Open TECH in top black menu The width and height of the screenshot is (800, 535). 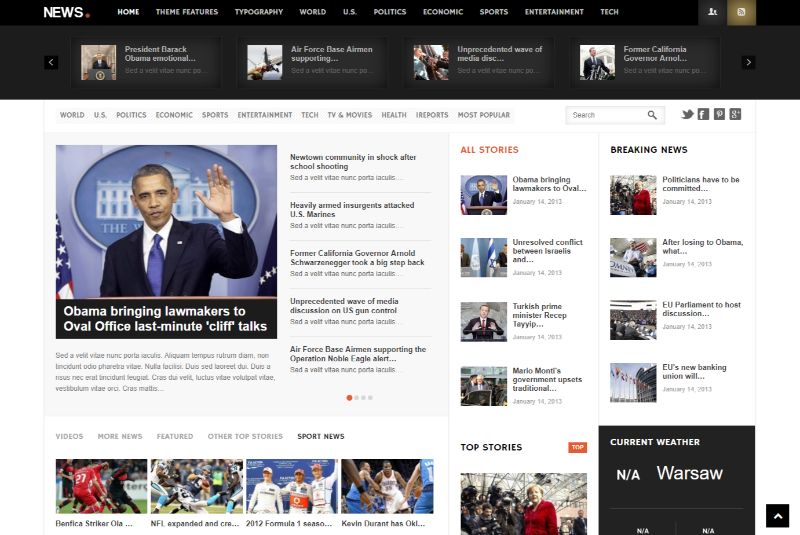pos(609,12)
